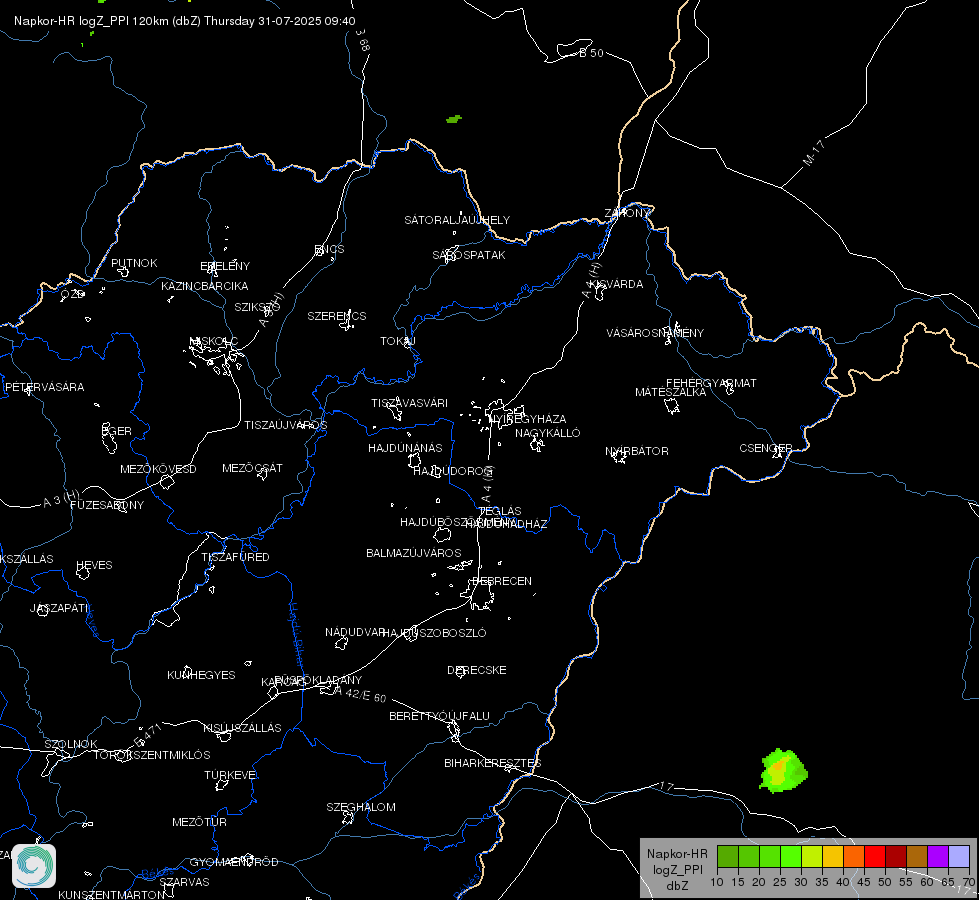Viewport: 979px width, 900px height.
Task: Click the NAGYKÁLLÓ town label
Action: click(x=548, y=433)
